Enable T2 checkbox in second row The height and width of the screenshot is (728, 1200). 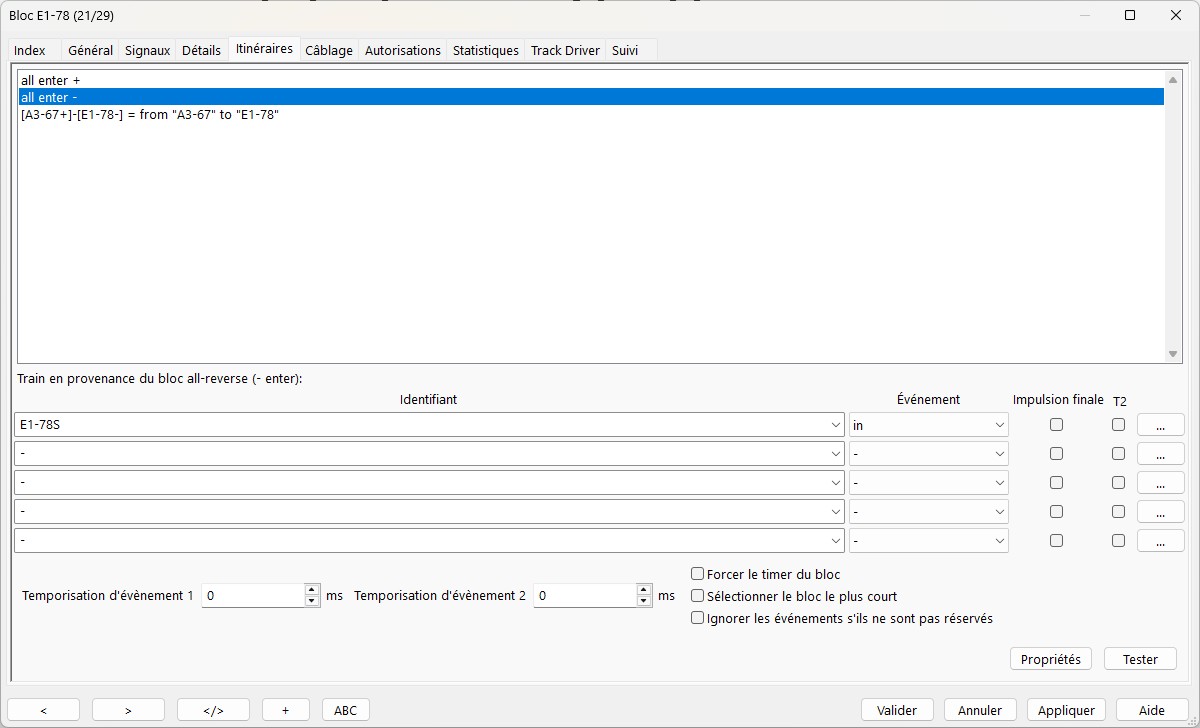(1118, 454)
